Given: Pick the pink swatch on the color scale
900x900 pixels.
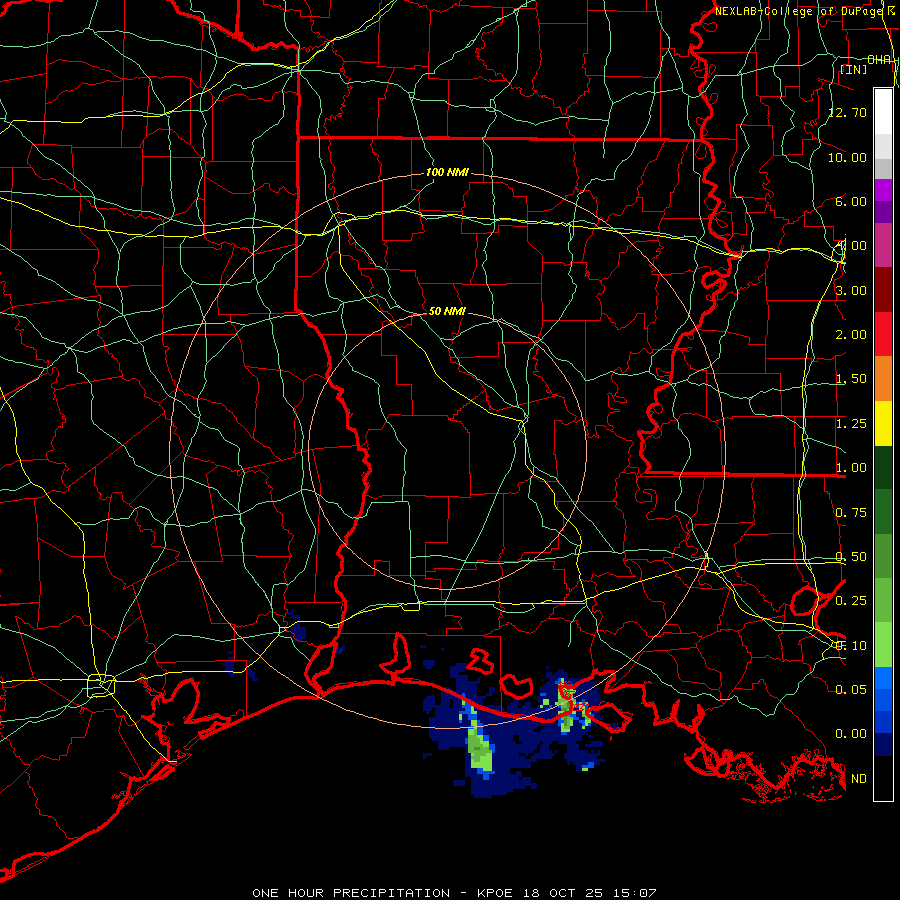Looking at the screenshot, I should coord(883,245).
